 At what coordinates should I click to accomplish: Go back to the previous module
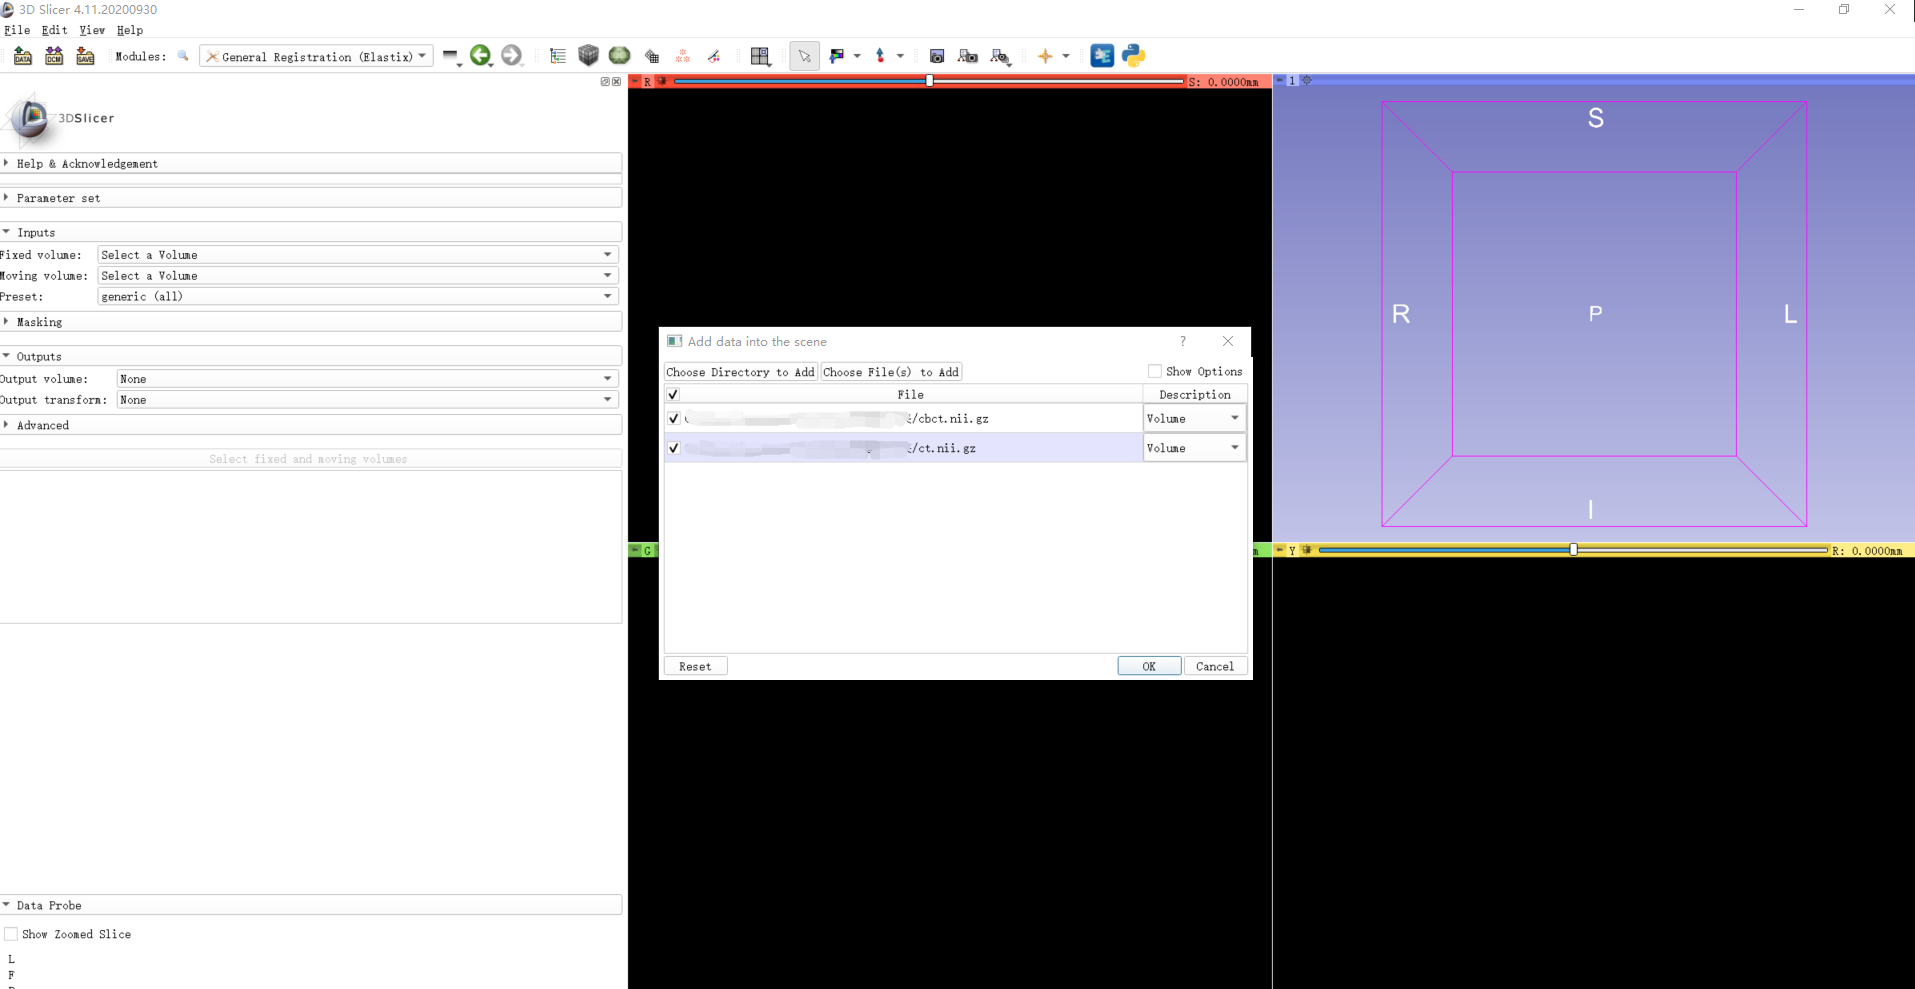[481, 56]
